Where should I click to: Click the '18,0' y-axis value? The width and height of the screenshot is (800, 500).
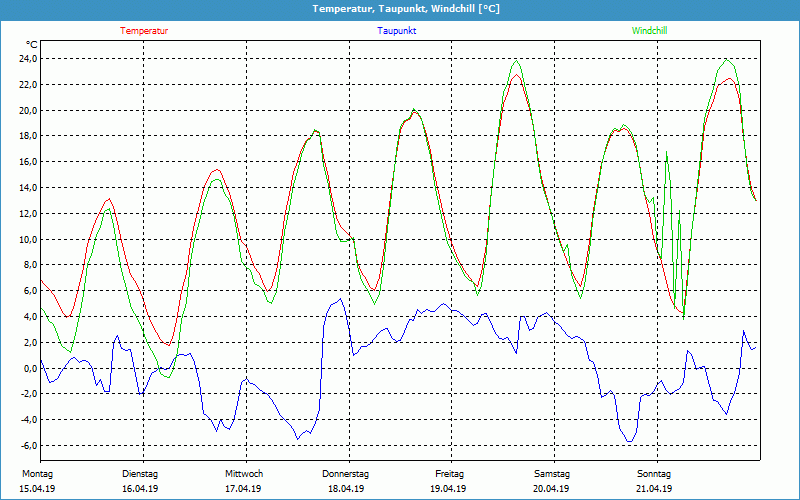[x=29, y=136]
